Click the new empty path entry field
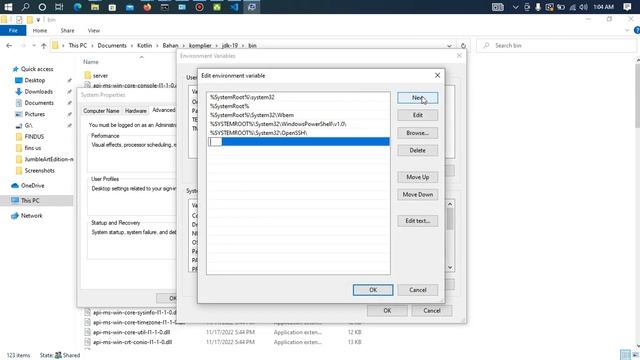Image resolution: width=640 pixels, height=360 pixels. pyautogui.click(x=298, y=142)
